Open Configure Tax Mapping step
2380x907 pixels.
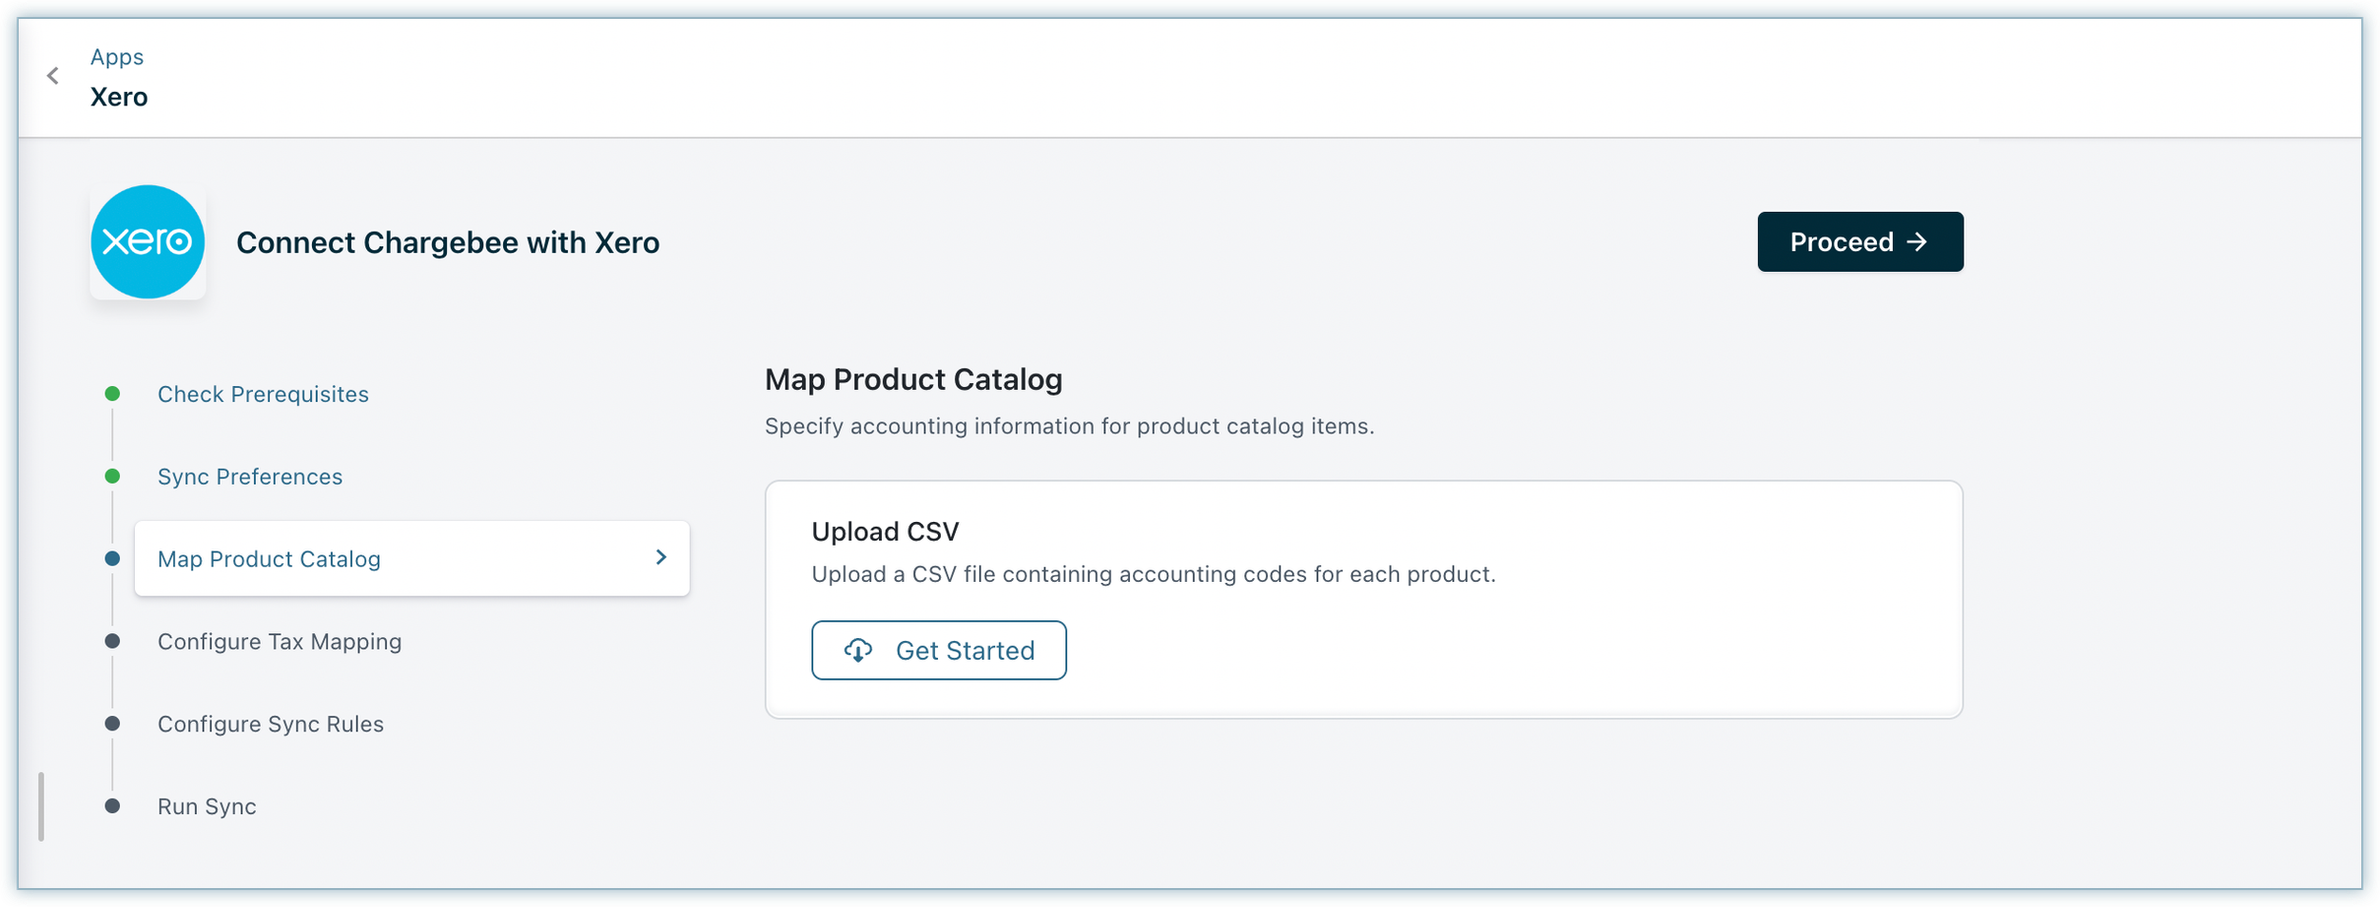click(x=279, y=642)
